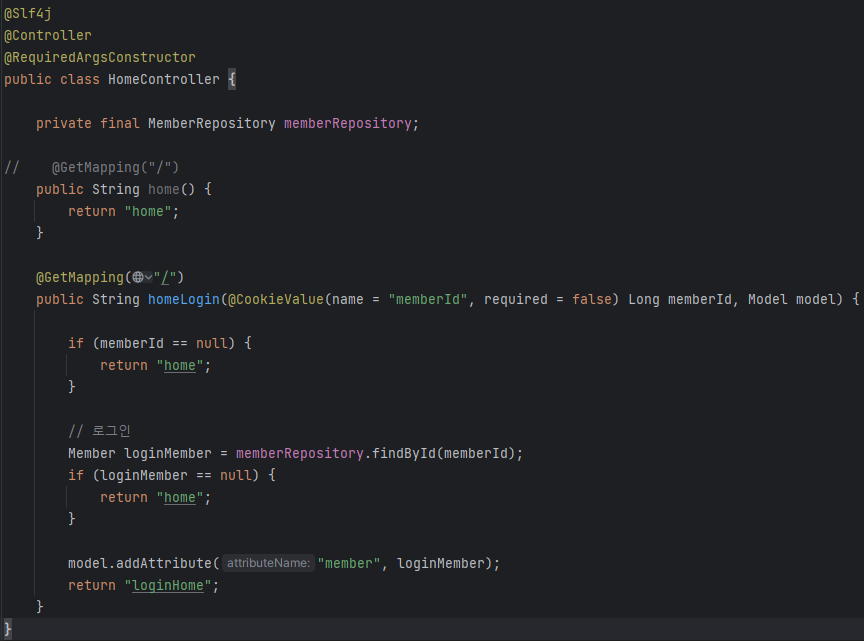Click the final closing brace of the class
Viewport: 864px width, 641px height.
[x=8, y=629]
